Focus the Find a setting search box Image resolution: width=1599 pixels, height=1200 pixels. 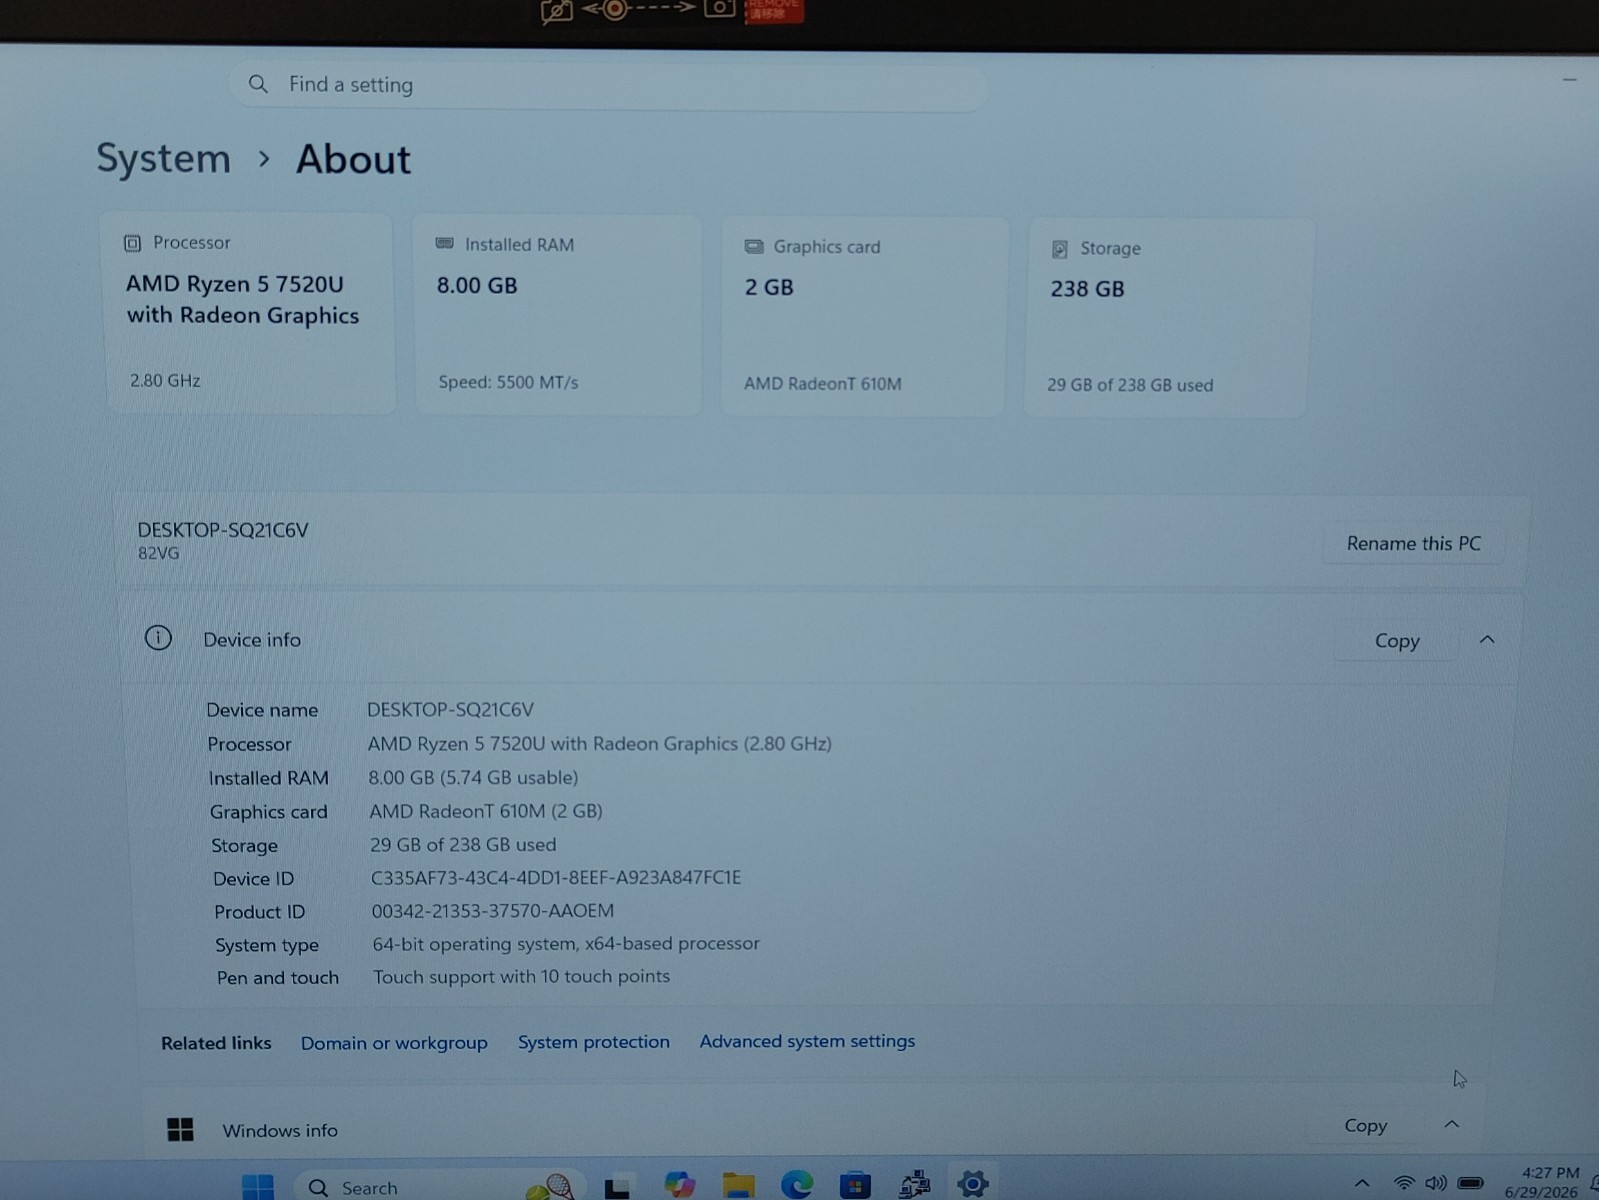609,85
